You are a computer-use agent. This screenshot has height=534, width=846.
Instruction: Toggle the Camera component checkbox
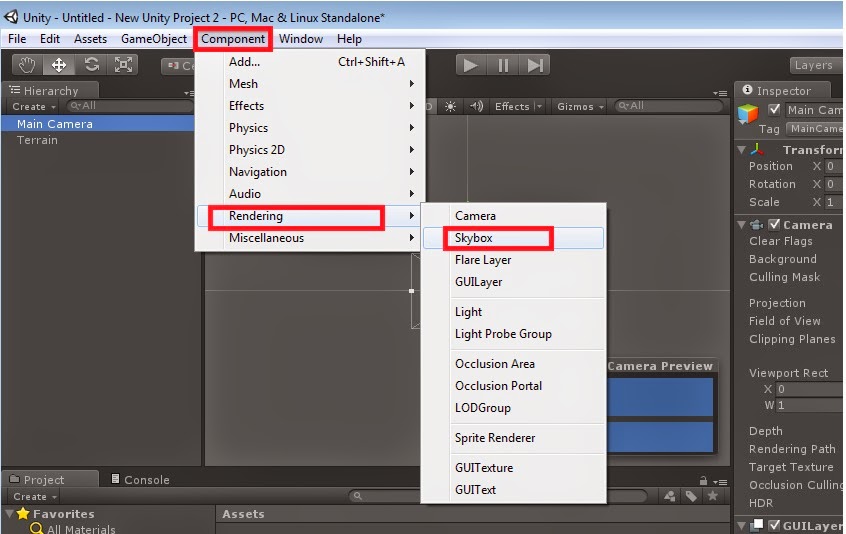[x=775, y=224]
